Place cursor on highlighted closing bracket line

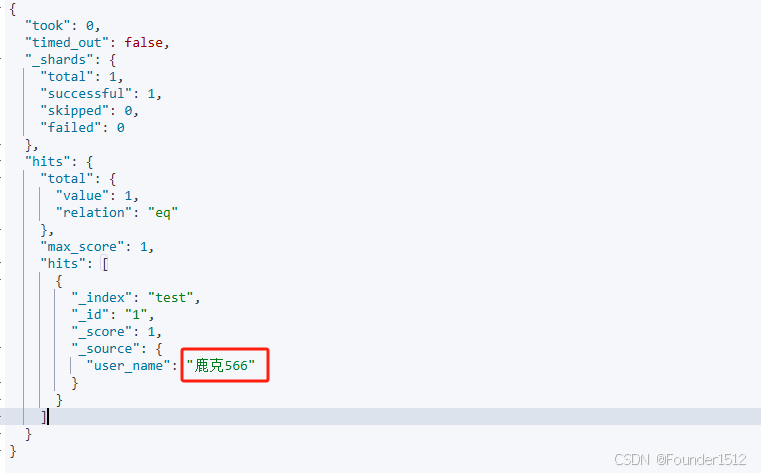click(x=380, y=416)
